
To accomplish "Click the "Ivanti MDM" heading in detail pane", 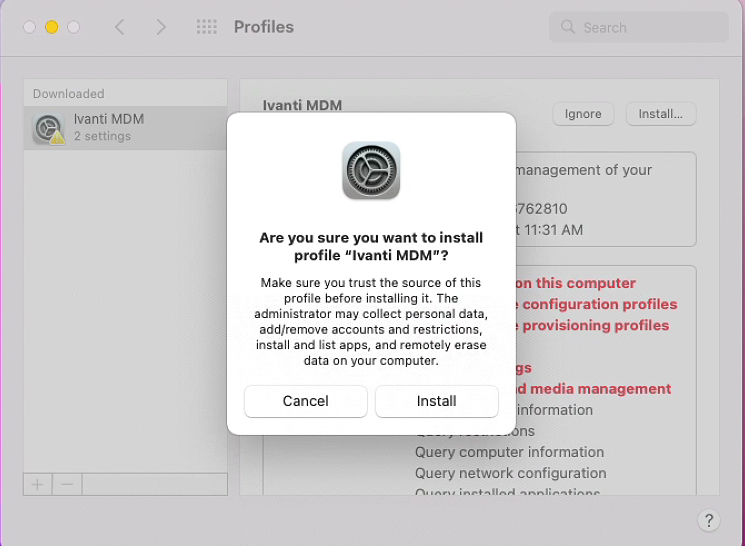I will (x=302, y=105).
